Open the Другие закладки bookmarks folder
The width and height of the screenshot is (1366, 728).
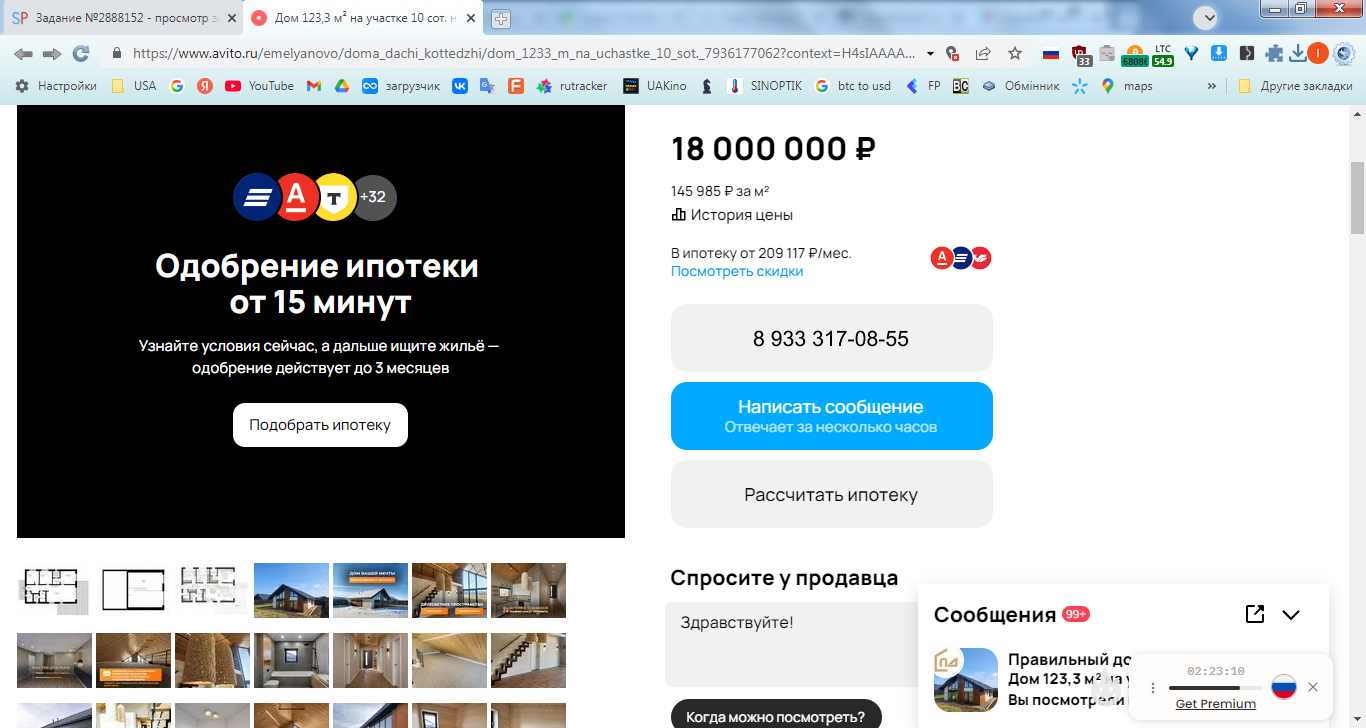point(1295,86)
